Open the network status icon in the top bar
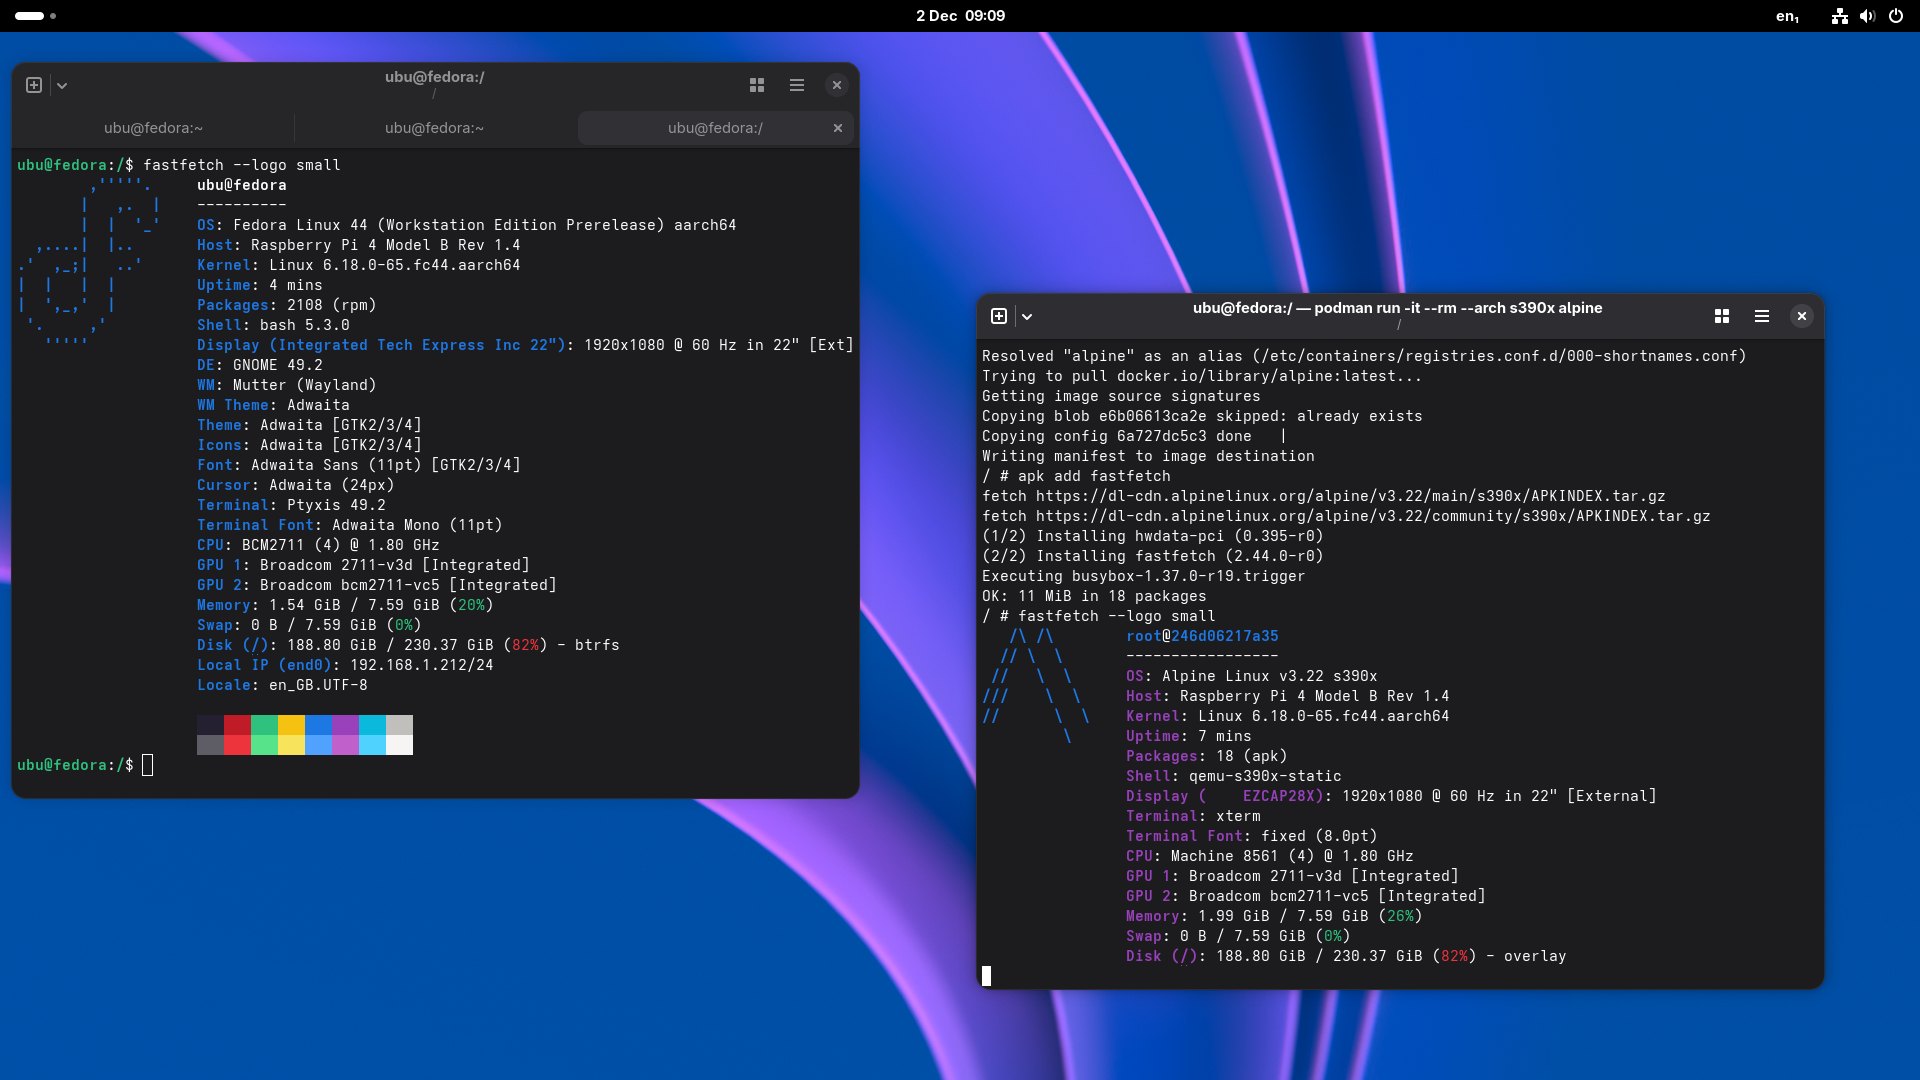1920x1080 pixels. coord(1840,16)
